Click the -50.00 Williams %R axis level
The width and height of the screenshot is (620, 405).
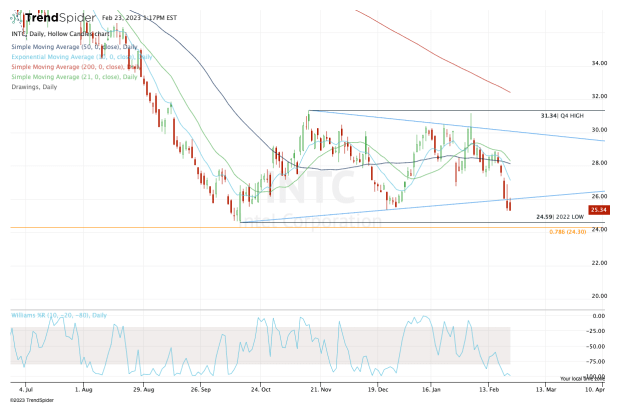pyautogui.click(x=599, y=345)
